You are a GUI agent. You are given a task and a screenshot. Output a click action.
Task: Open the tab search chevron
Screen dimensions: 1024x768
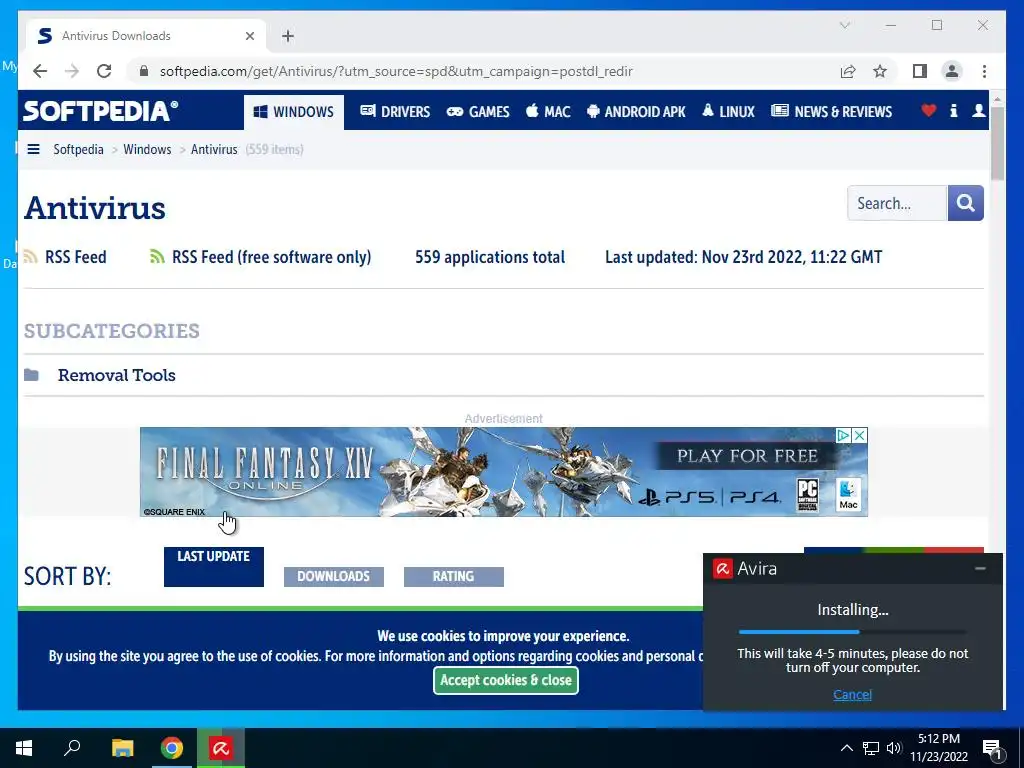pyautogui.click(x=844, y=25)
